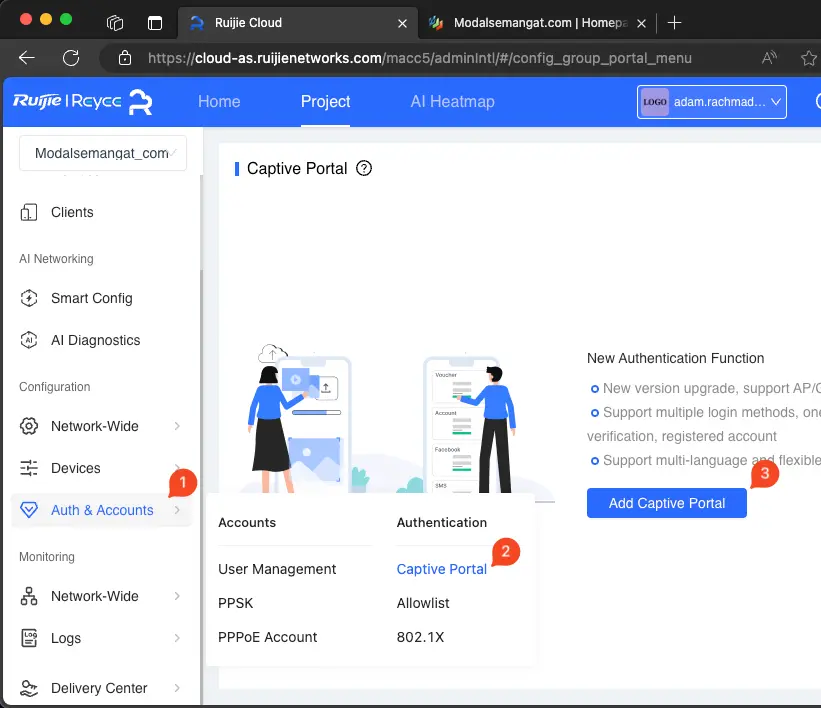Image resolution: width=821 pixels, height=708 pixels.
Task: Click the Configuration Network-Wide gear icon
Action: pyautogui.click(x=29, y=426)
